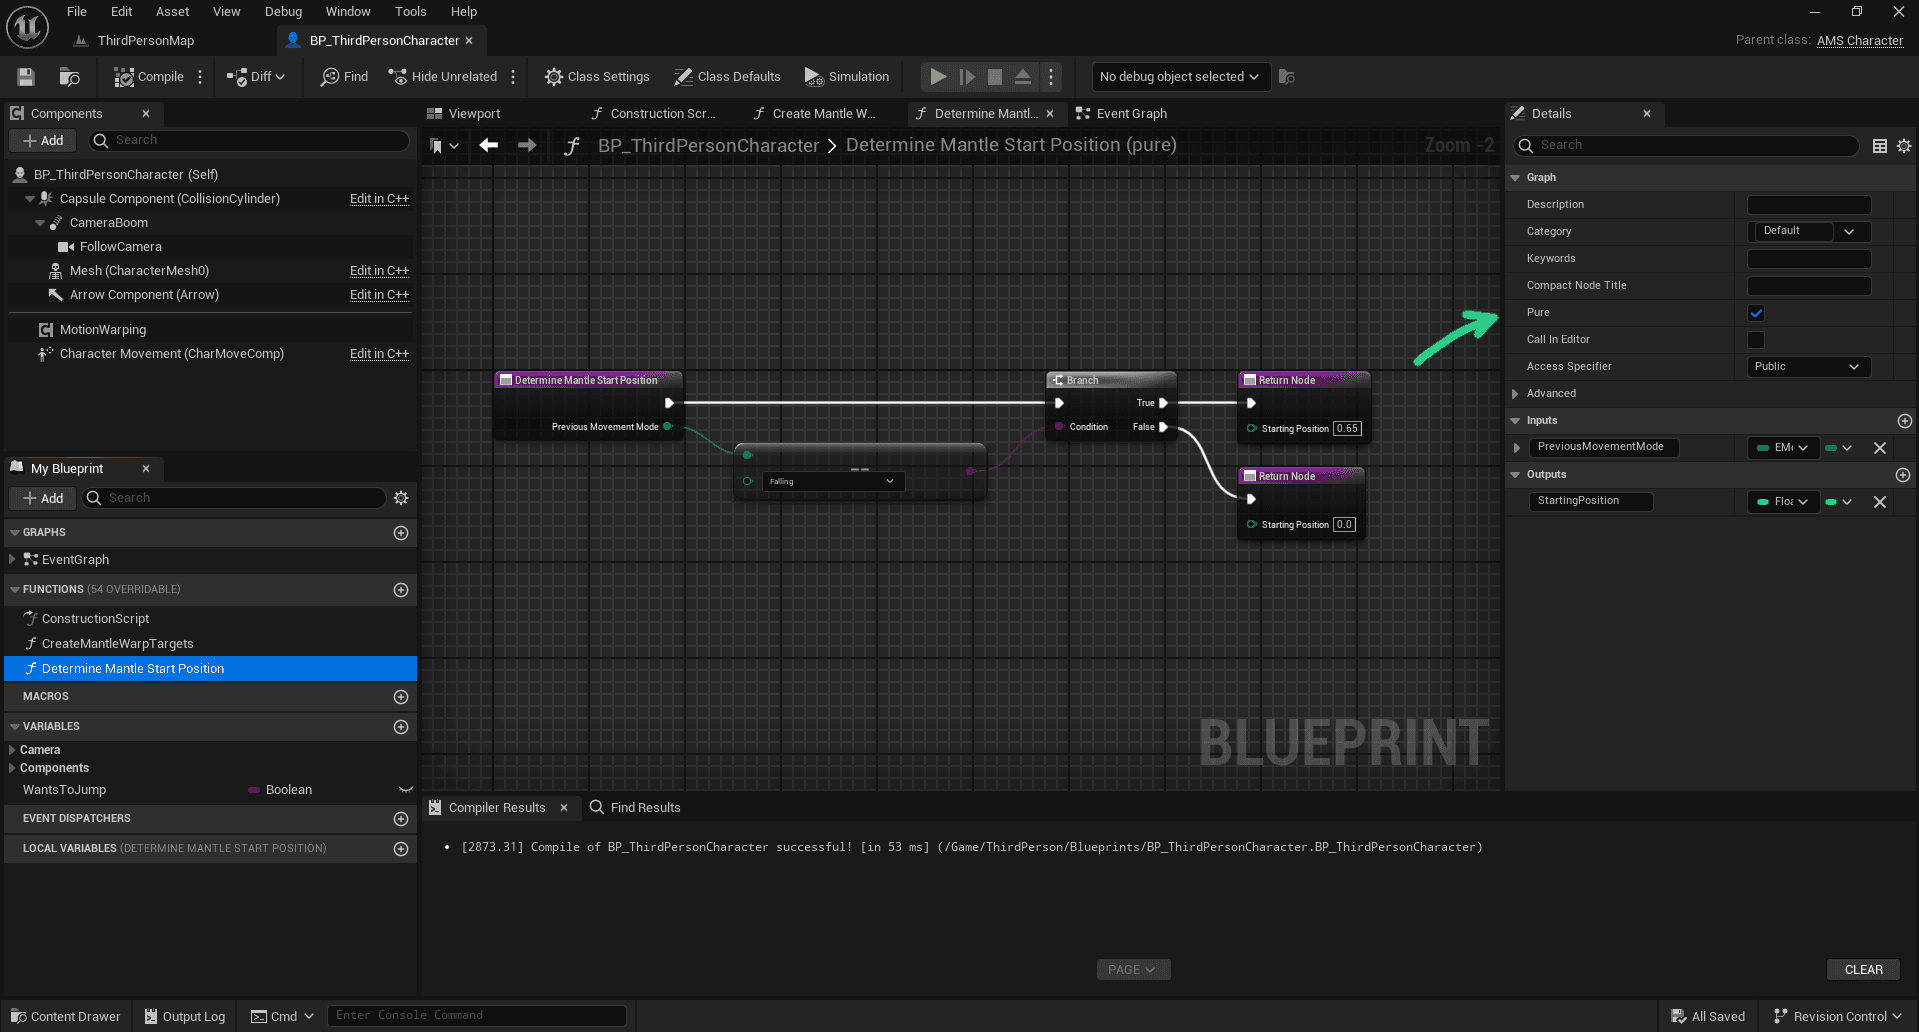Expand the Components variable category

[x=12, y=768]
